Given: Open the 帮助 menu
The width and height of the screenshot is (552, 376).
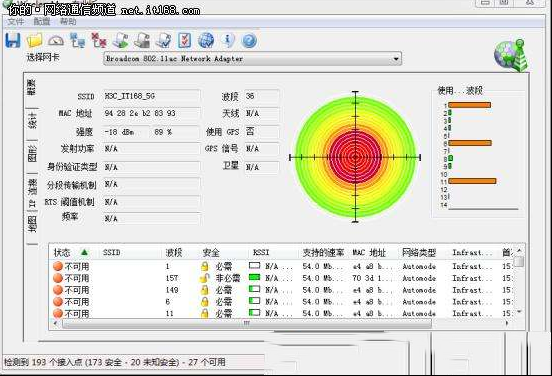Looking at the screenshot, I should [68, 22].
